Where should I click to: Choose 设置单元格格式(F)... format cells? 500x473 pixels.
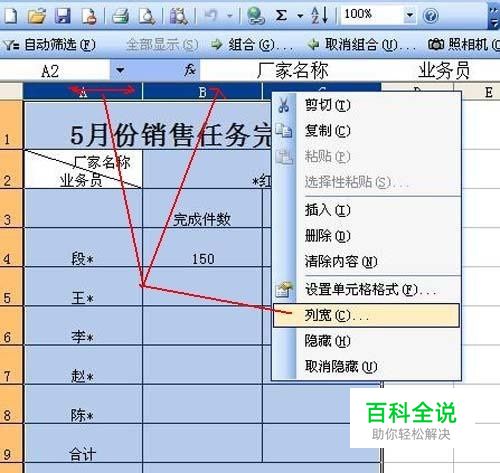(367, 290)
